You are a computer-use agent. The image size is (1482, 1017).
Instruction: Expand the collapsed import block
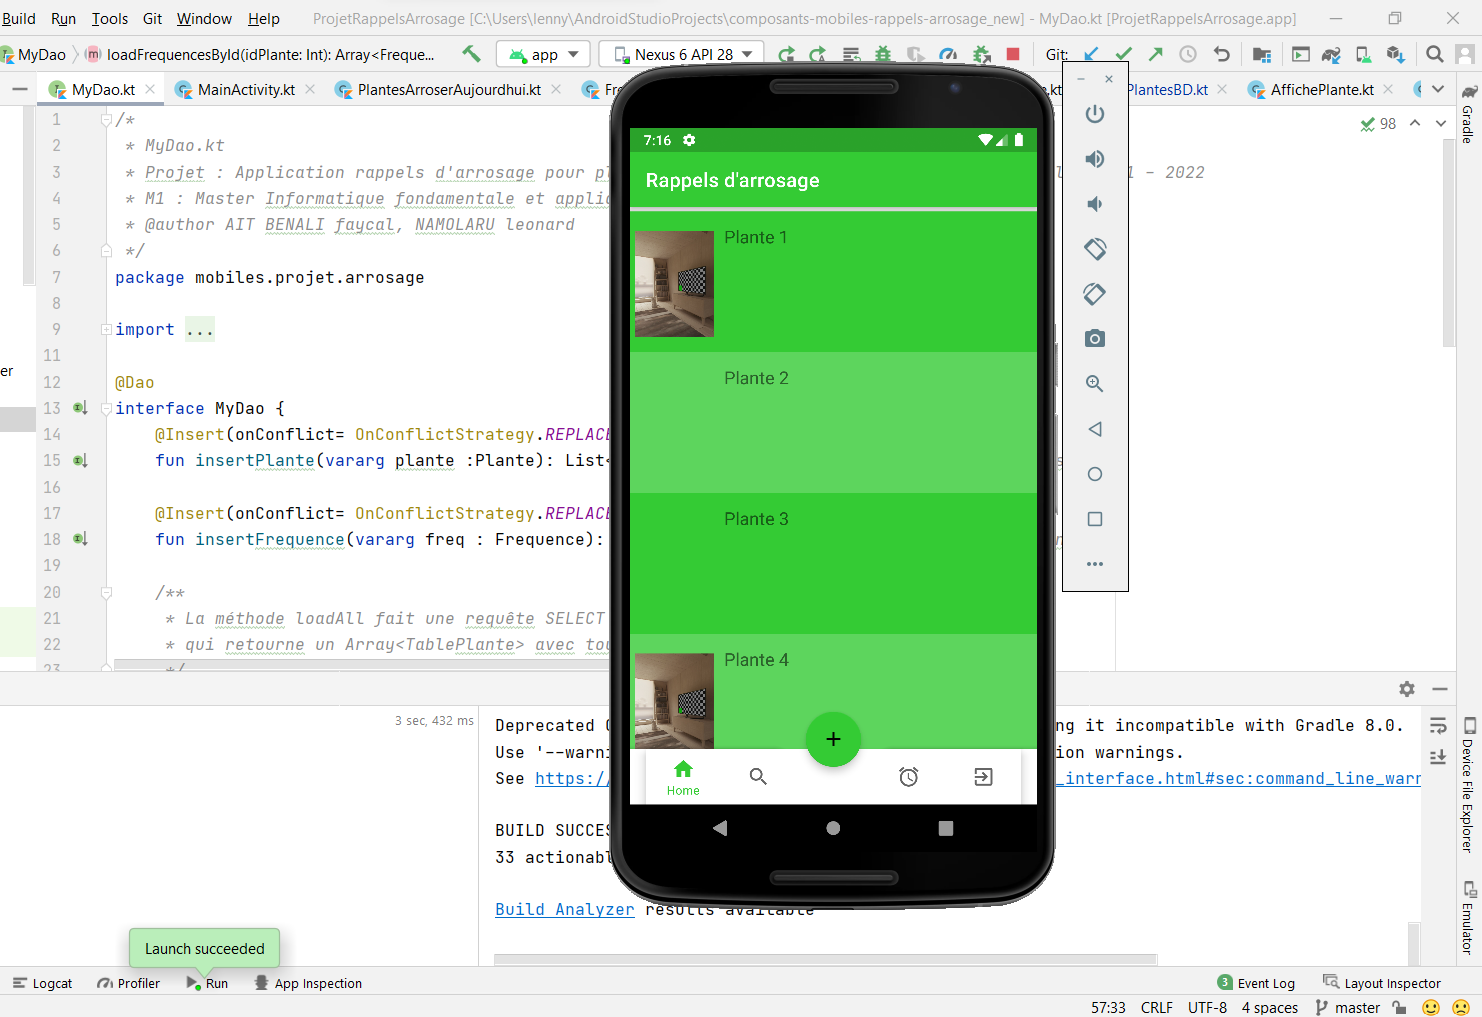200,330
